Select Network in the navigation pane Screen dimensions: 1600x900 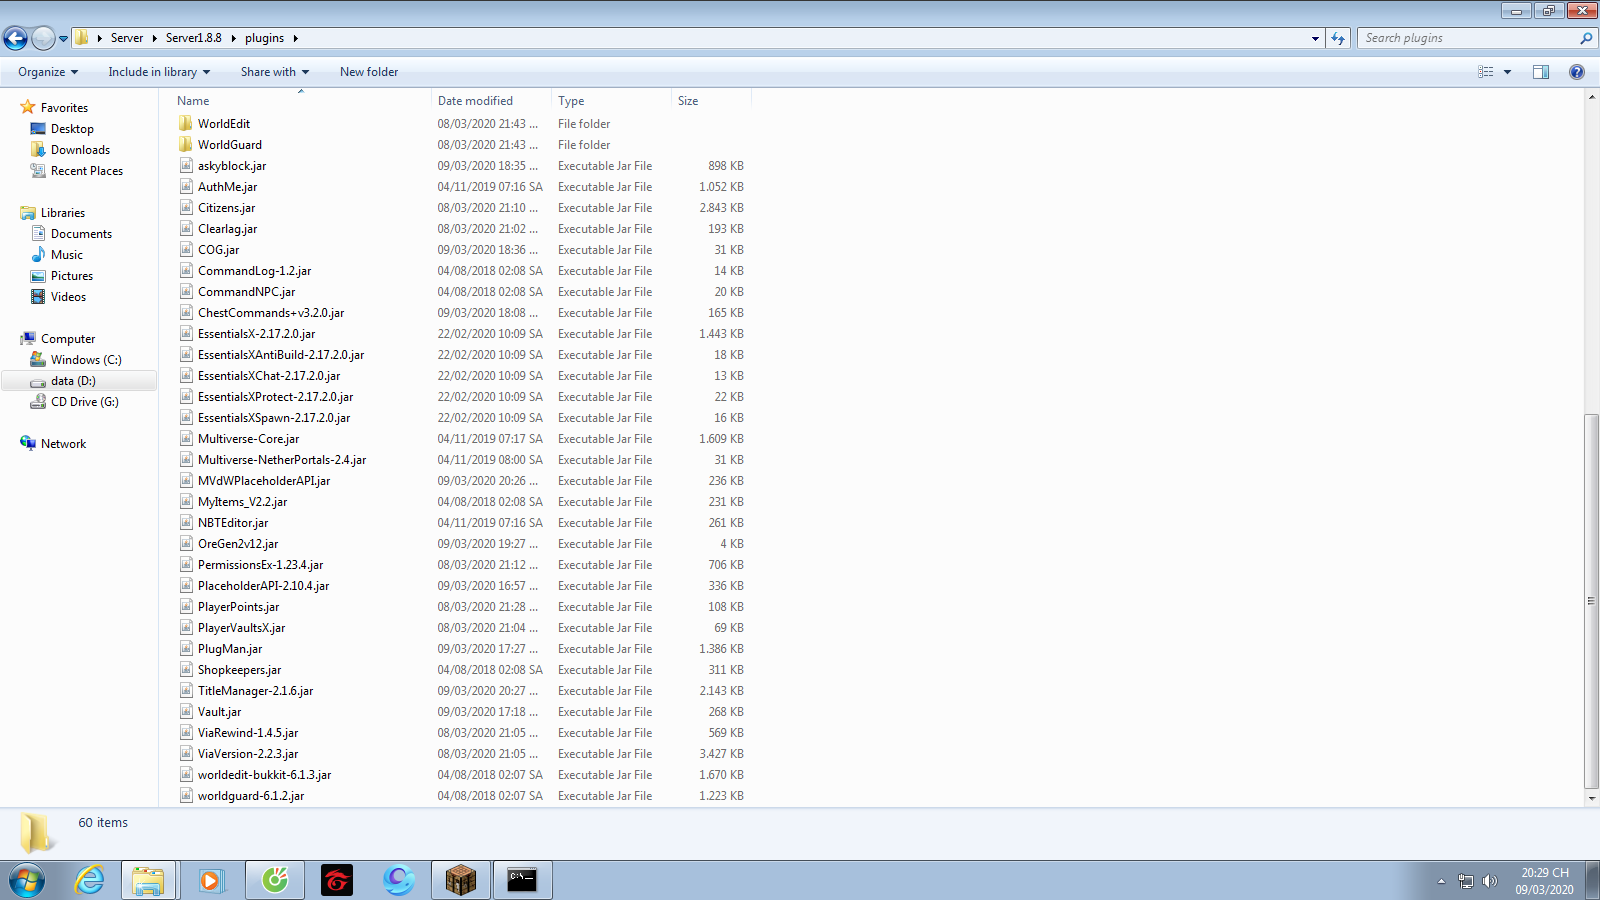63,444
